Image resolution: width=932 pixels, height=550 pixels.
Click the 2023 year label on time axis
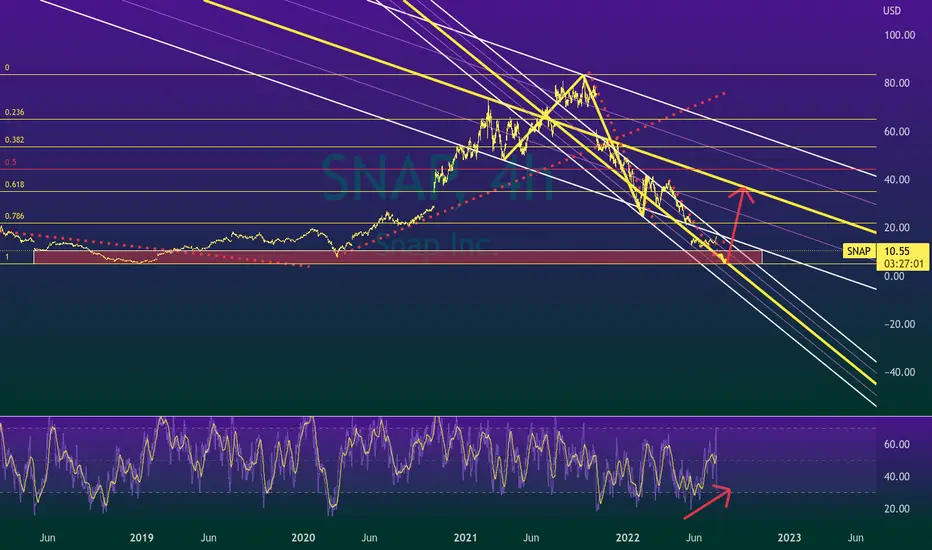[789, 538]
